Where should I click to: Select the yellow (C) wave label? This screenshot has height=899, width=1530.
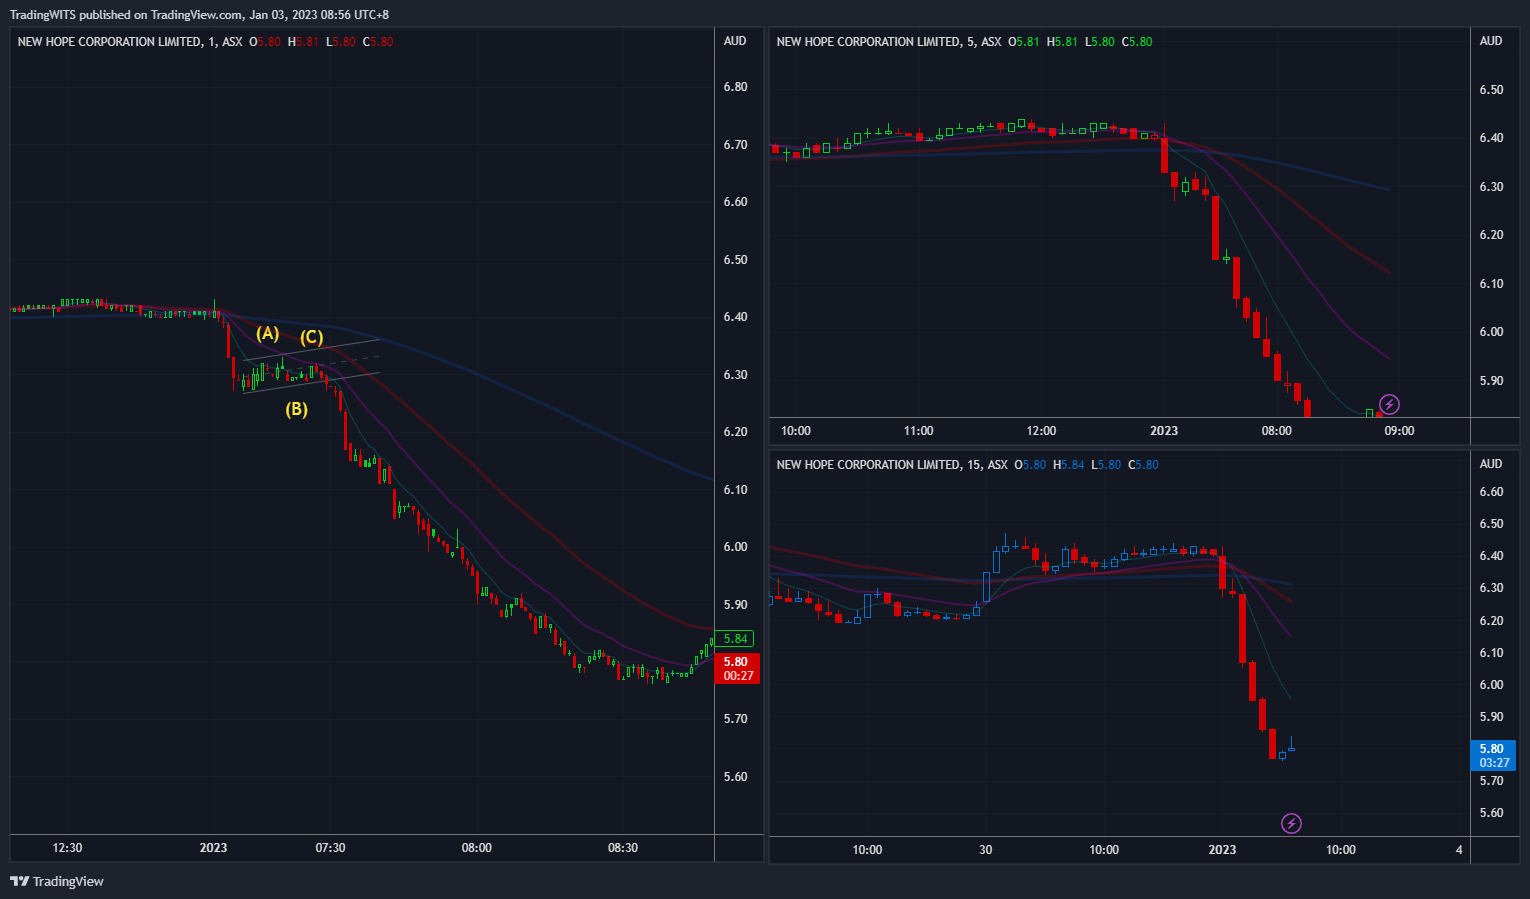point(312,337)
